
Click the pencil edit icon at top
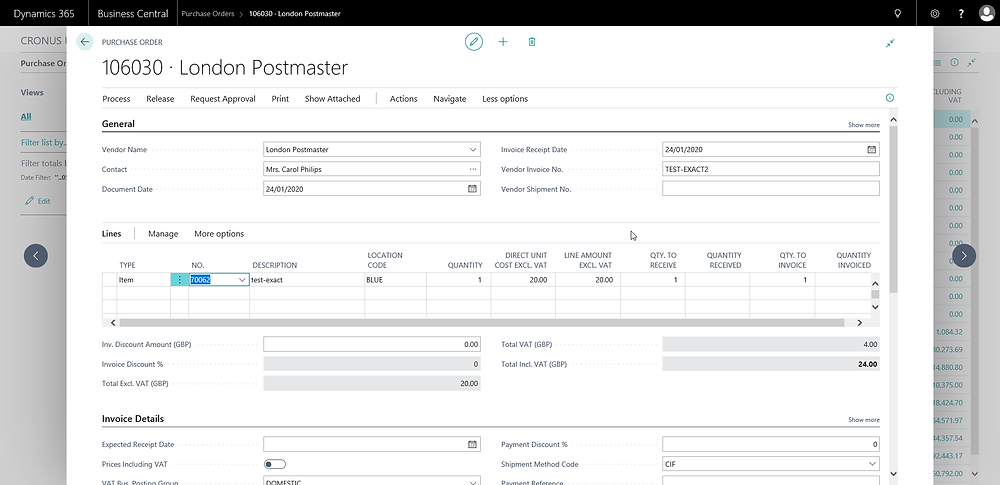474,42
